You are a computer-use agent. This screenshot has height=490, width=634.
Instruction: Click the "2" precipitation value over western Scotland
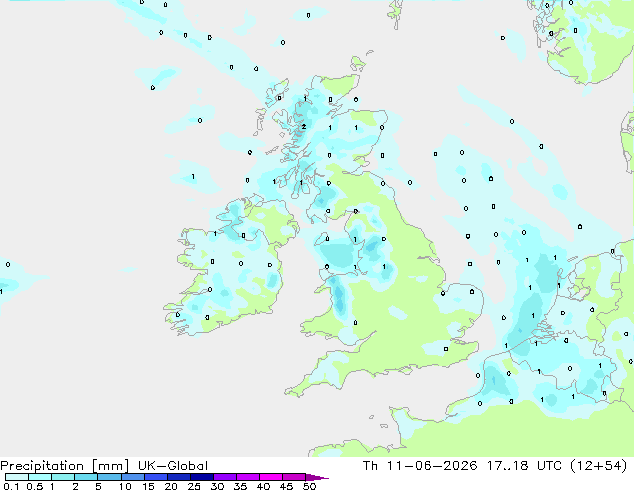click(304, 127)
